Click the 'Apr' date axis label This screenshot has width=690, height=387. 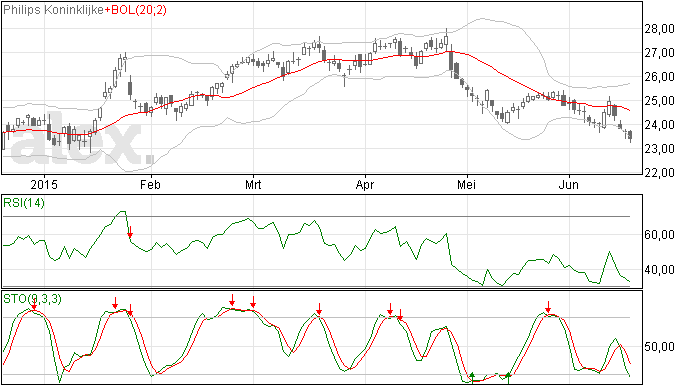click(365, 184)
